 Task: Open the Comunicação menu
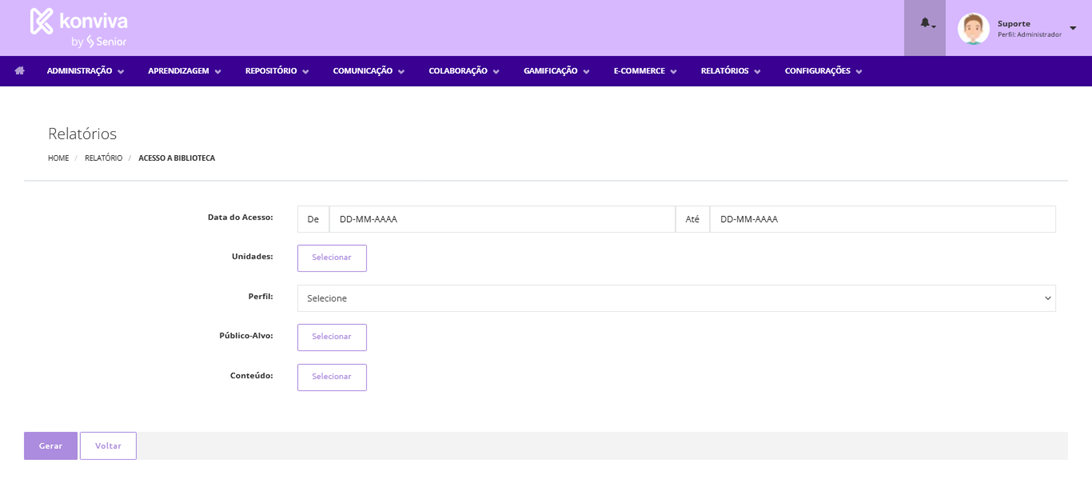[368, 71]
